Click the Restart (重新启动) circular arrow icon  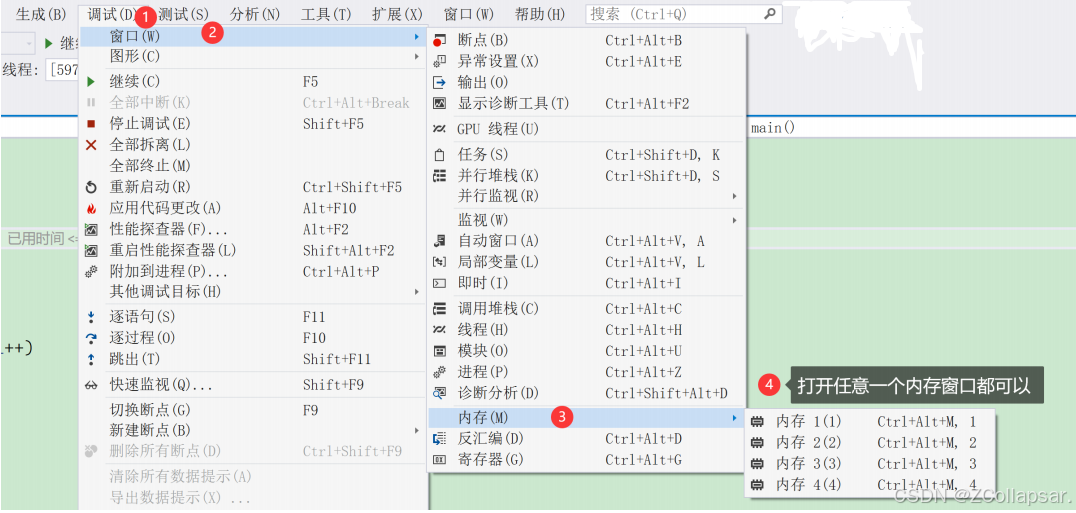tap(91, 187)
